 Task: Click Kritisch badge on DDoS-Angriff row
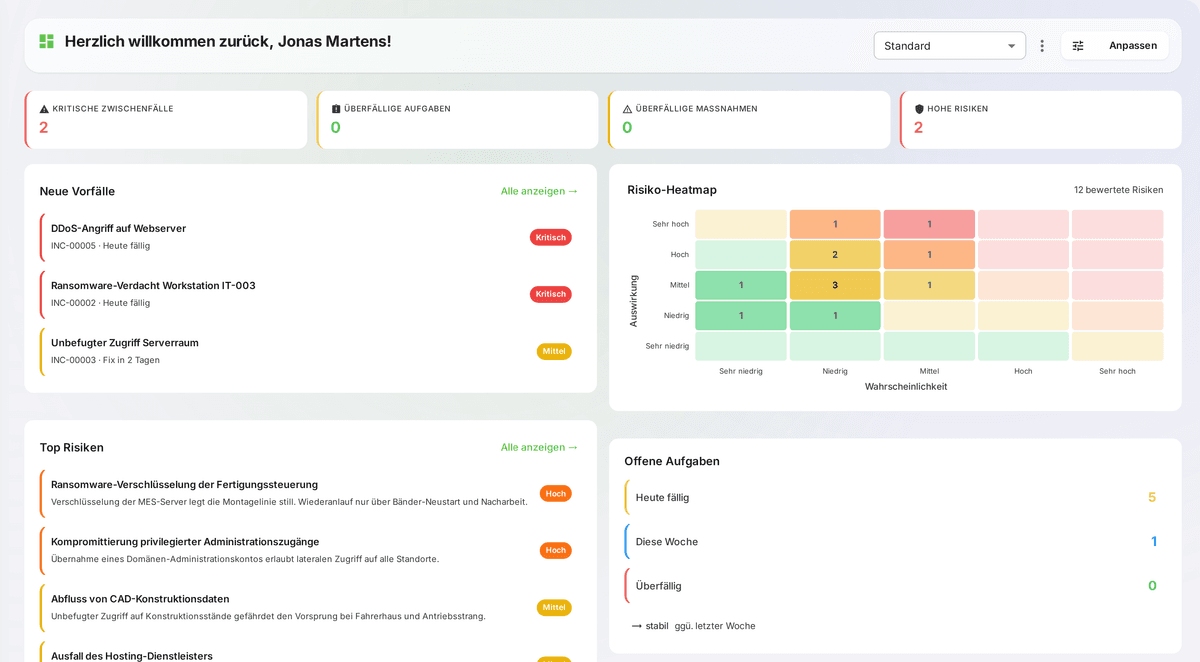click(x=551, y=237)
